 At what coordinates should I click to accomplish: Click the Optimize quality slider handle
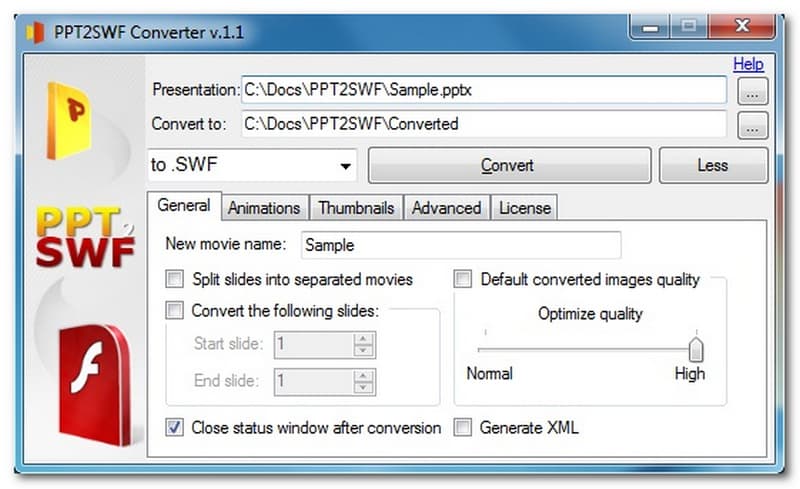pos(696,350)
